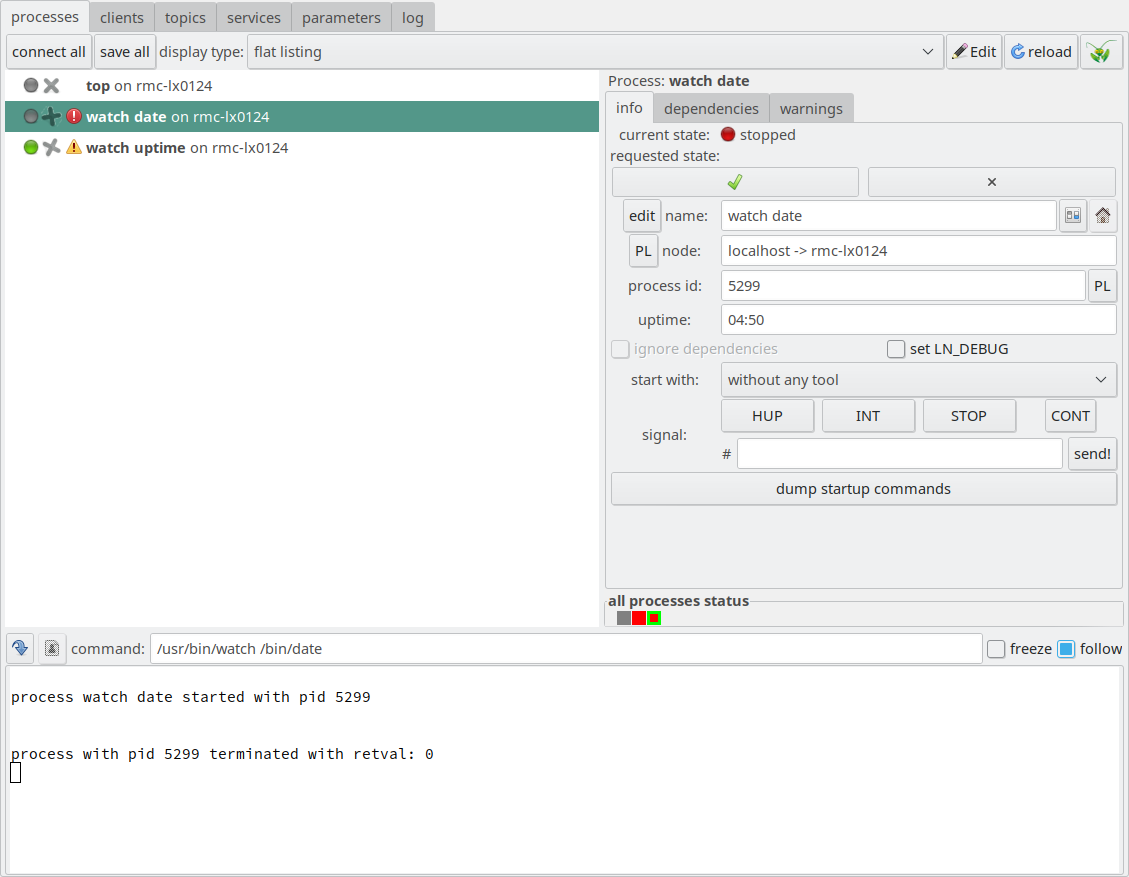
Task: Select top on rmc-lx0124 process row
Action: (x=302, y=86)
